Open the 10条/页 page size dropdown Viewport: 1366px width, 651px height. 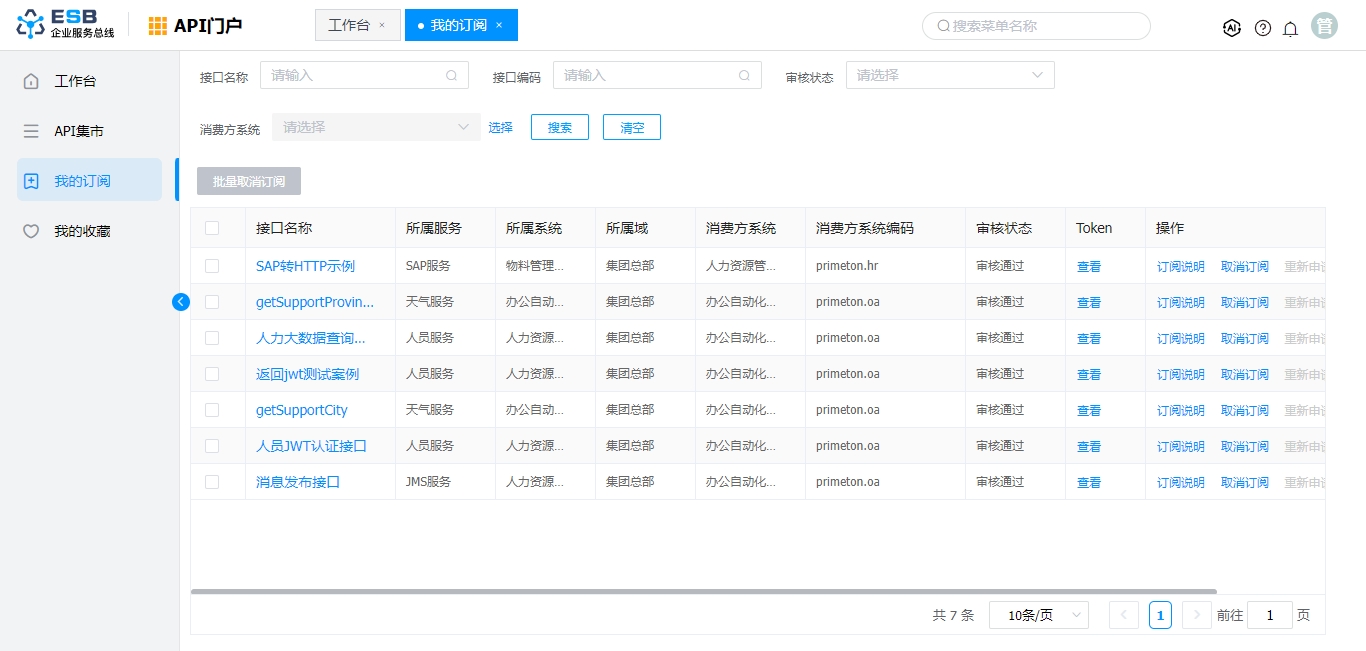click(1038, 615)
